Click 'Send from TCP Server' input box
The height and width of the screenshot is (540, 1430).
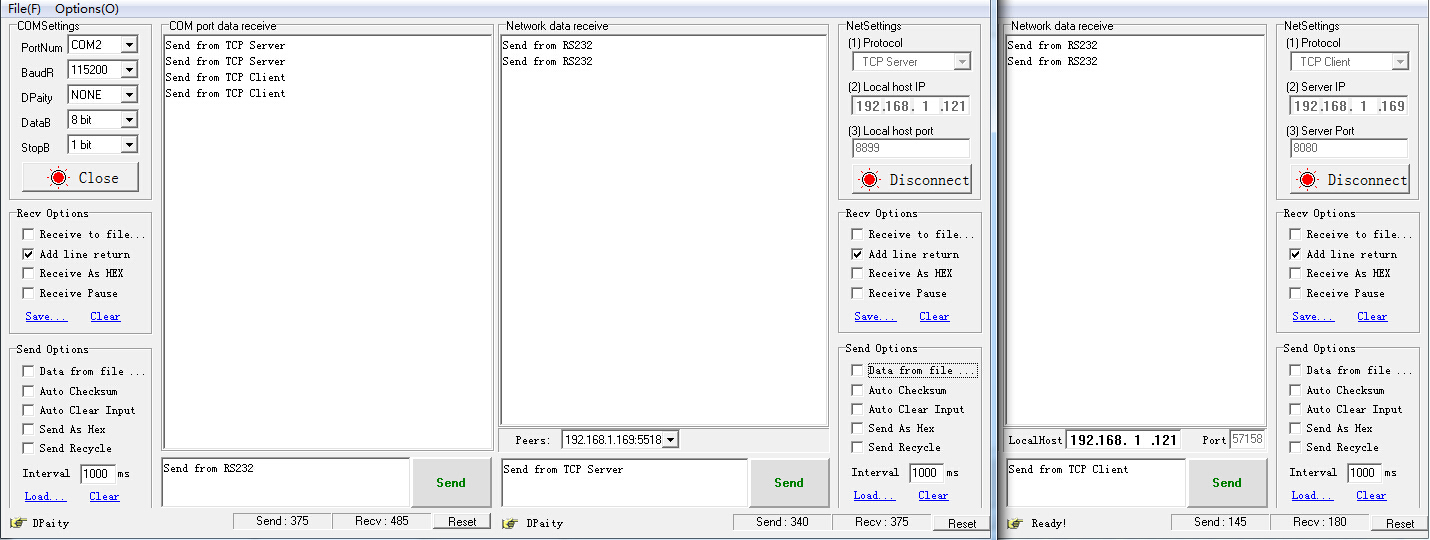click(x=624, y=482)
